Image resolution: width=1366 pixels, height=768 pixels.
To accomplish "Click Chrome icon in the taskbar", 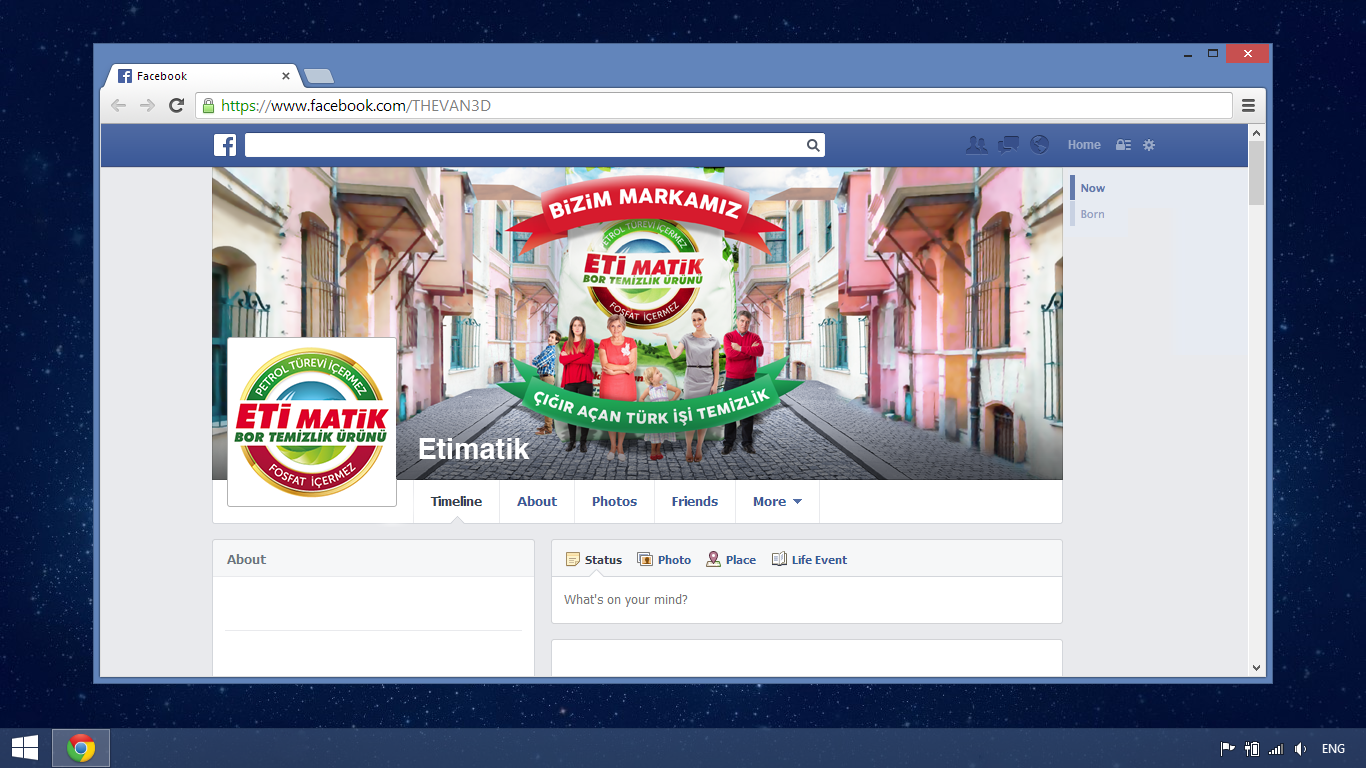I will [81, 748].
